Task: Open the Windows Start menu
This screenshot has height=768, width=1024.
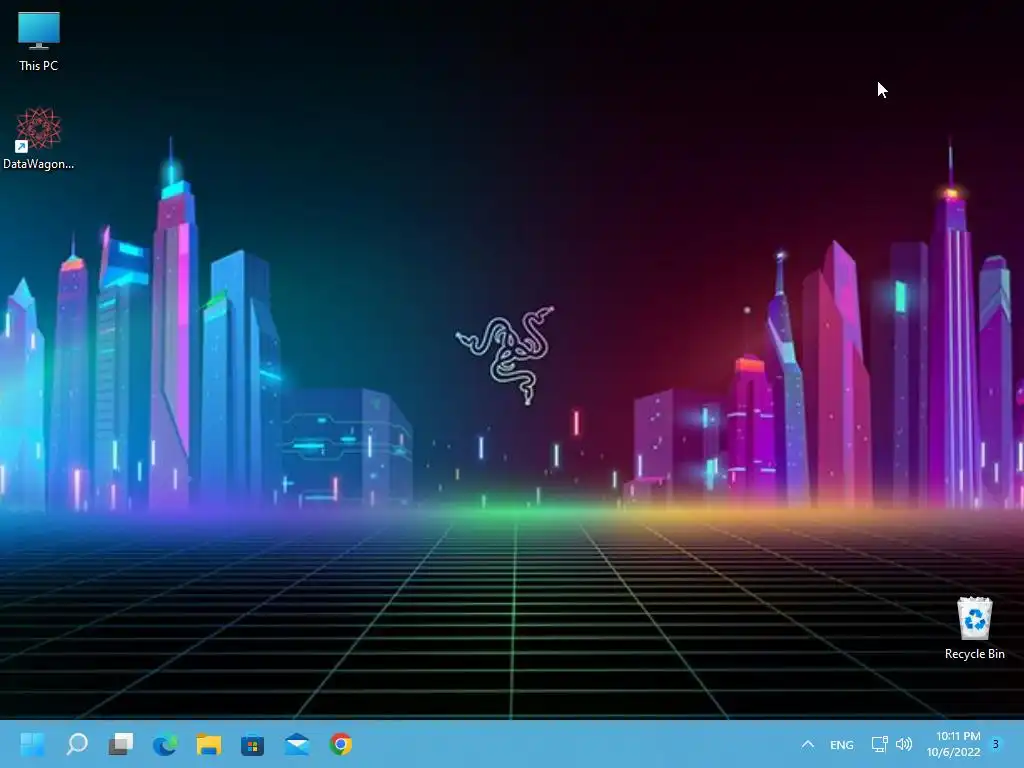Action: click(x=33, y=744)
